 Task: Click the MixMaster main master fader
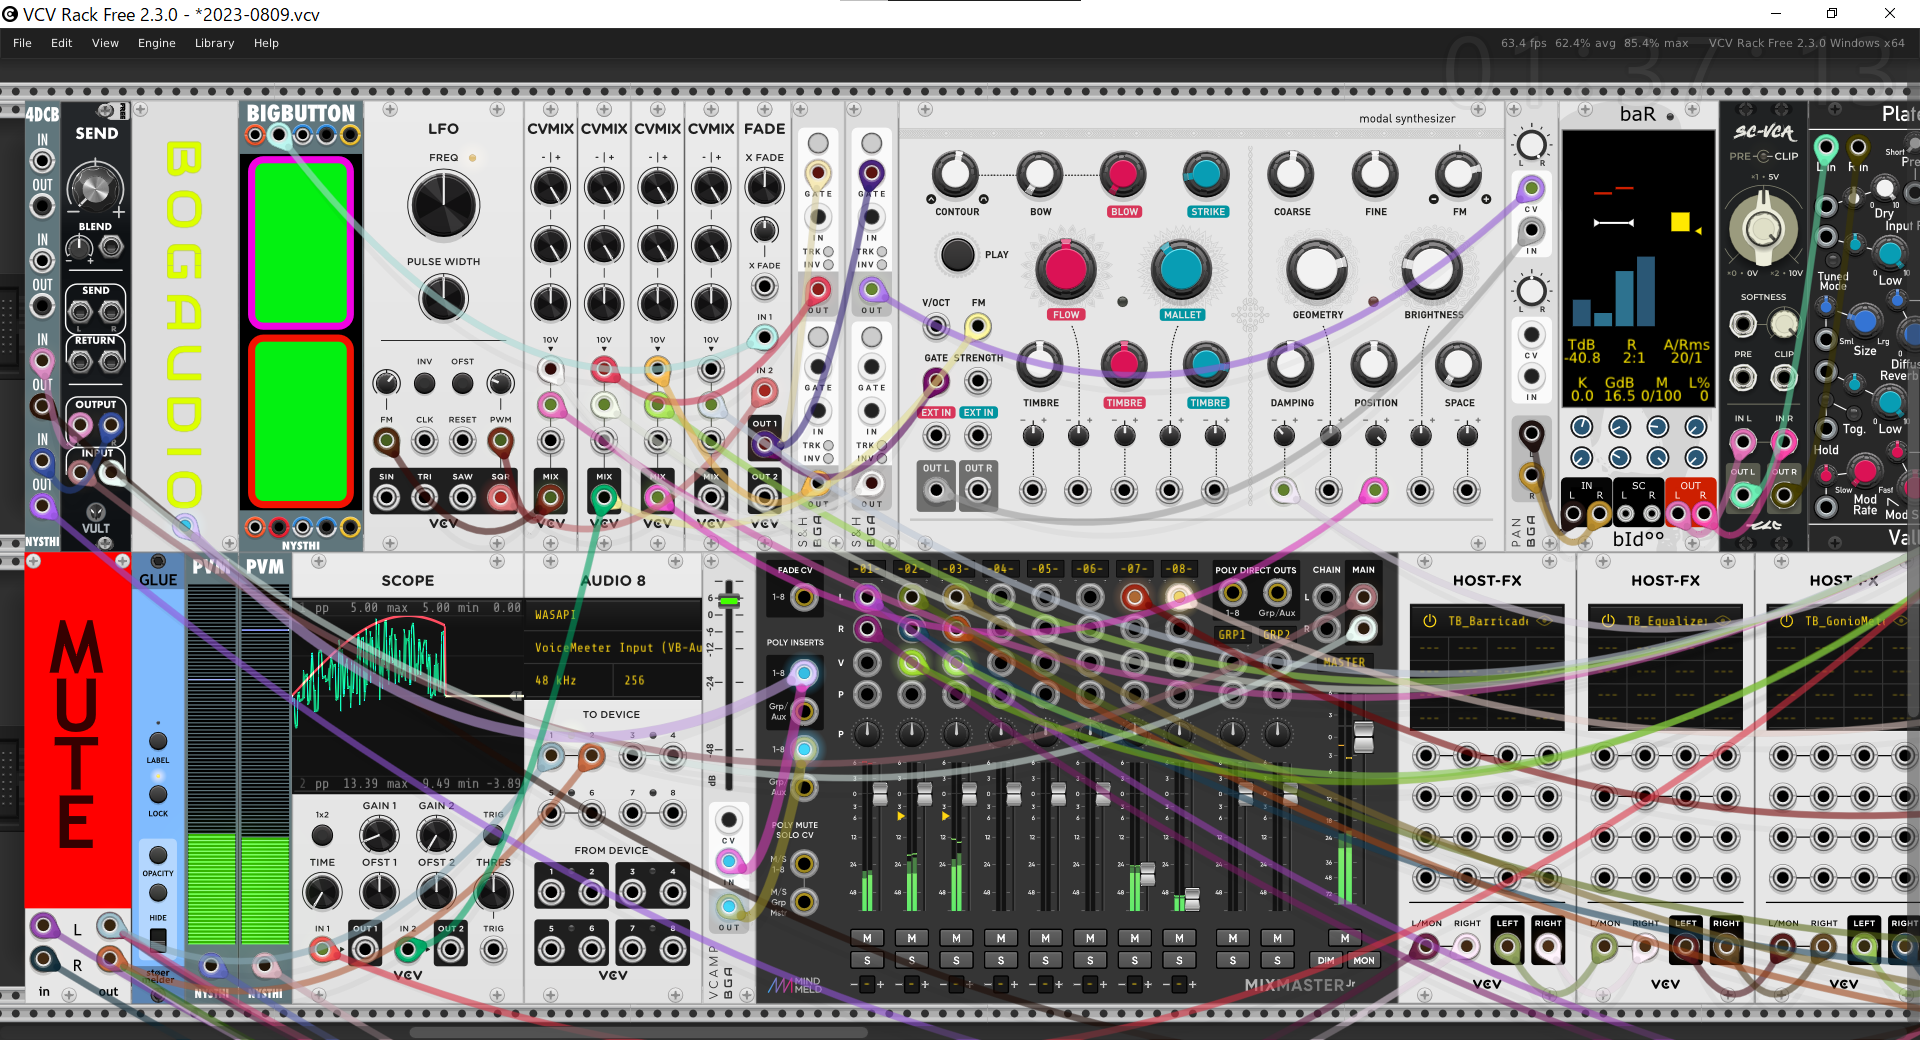click(x=1364, y=738)
